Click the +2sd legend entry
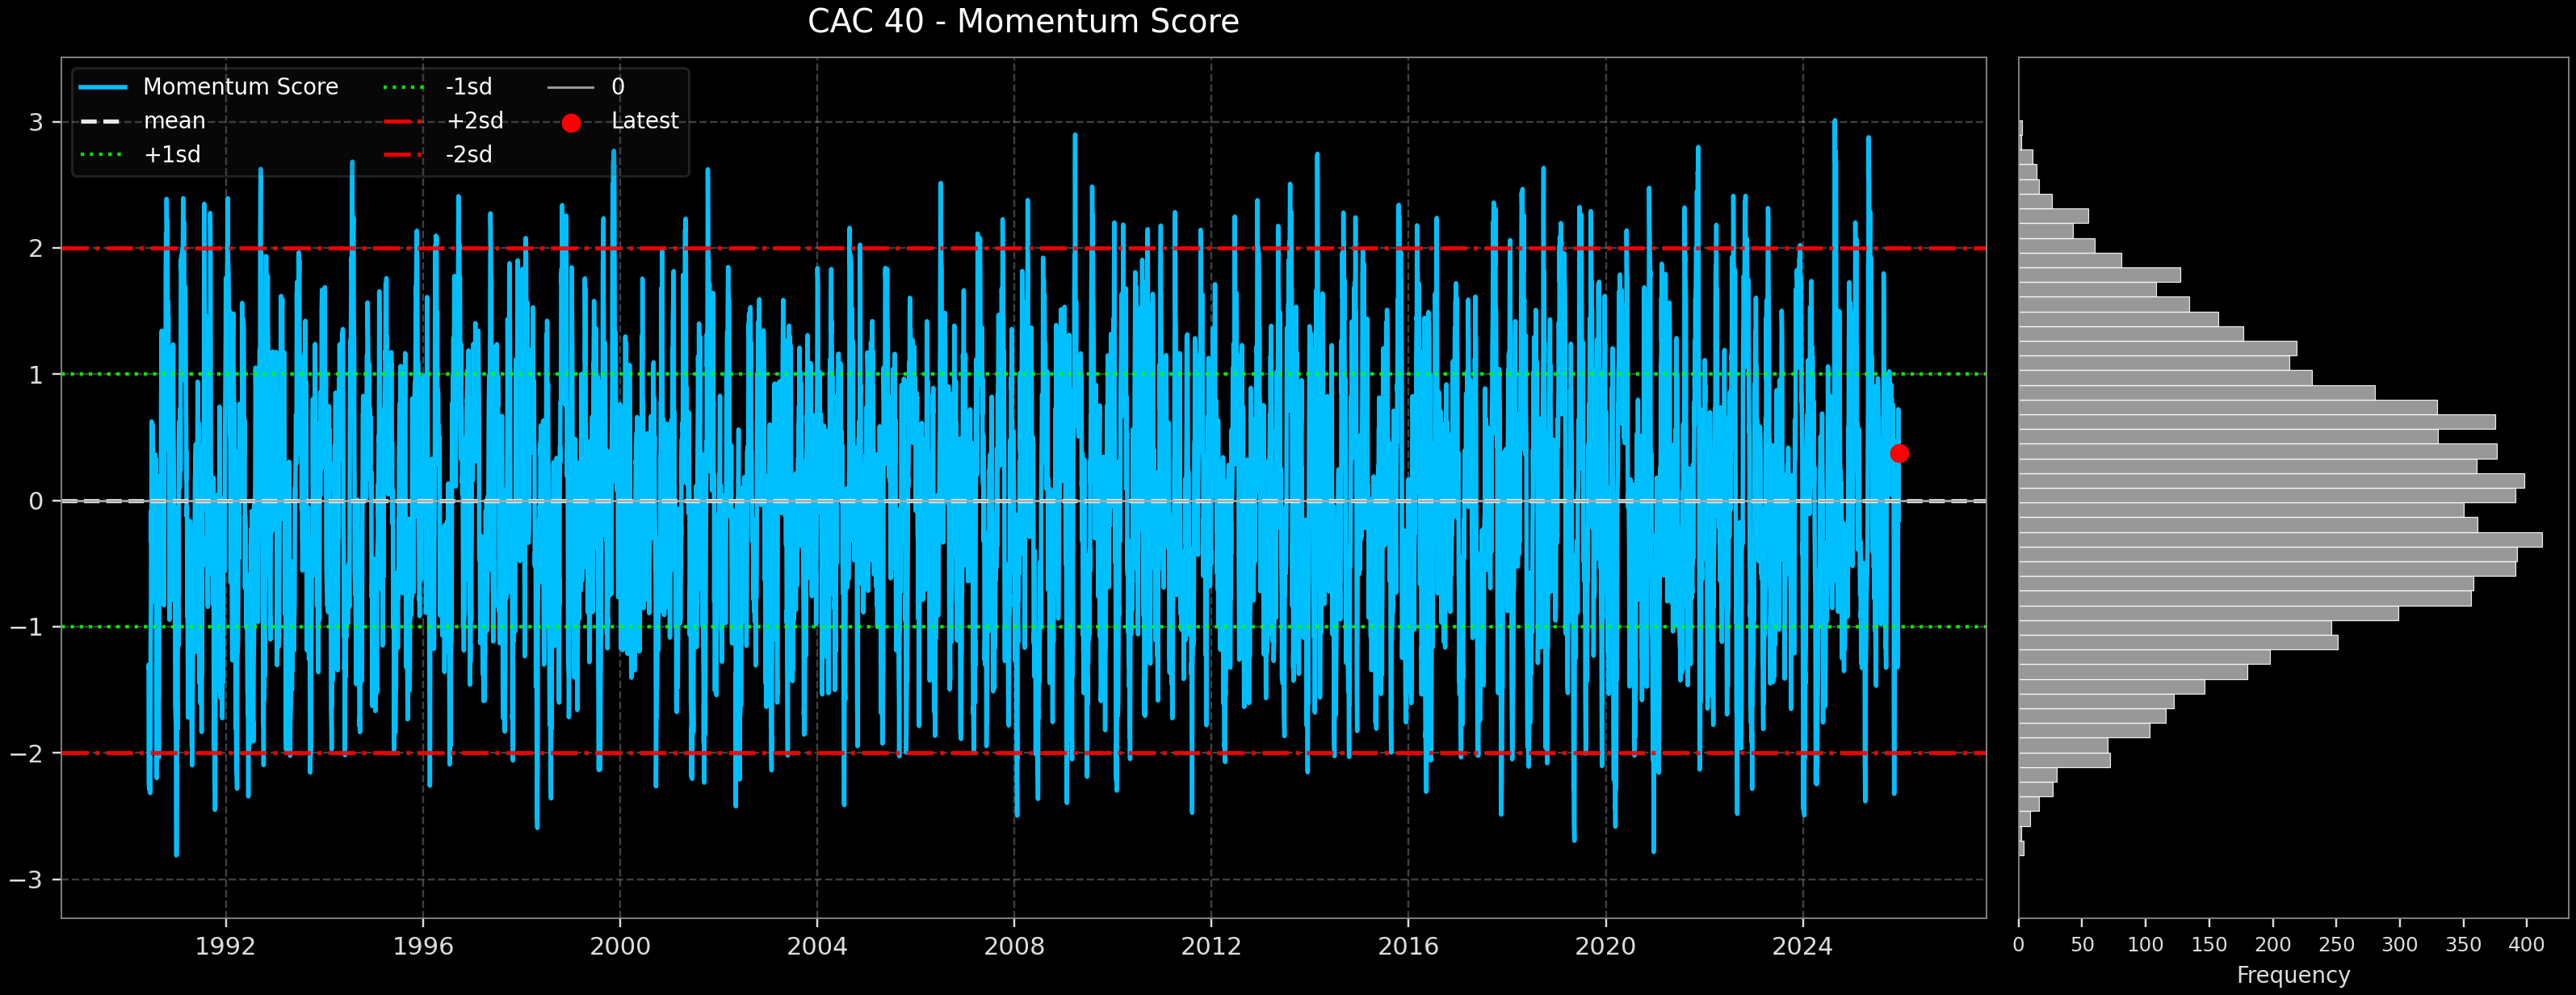This screenshot has height=995, width=2576. [x=474, y=121]
